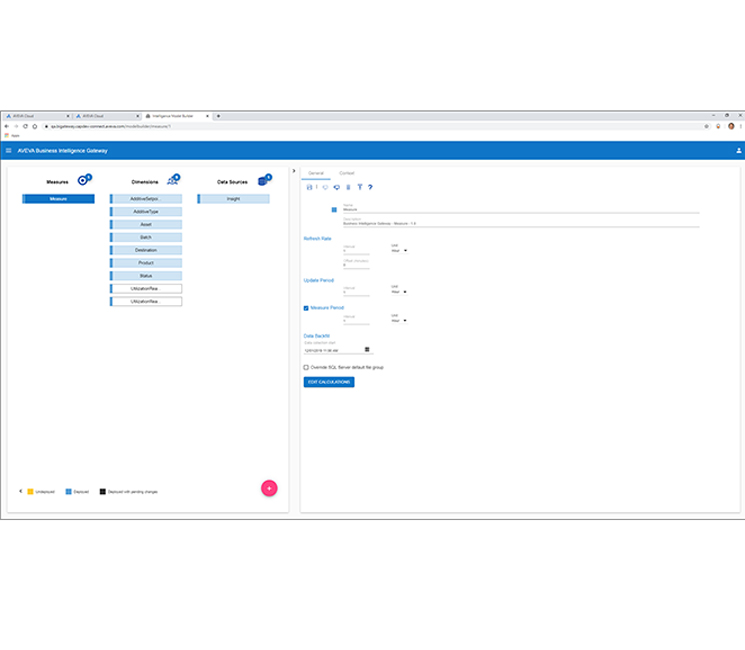
Task: Click the filter icon in toolbar
Action: tap(359, 187)
